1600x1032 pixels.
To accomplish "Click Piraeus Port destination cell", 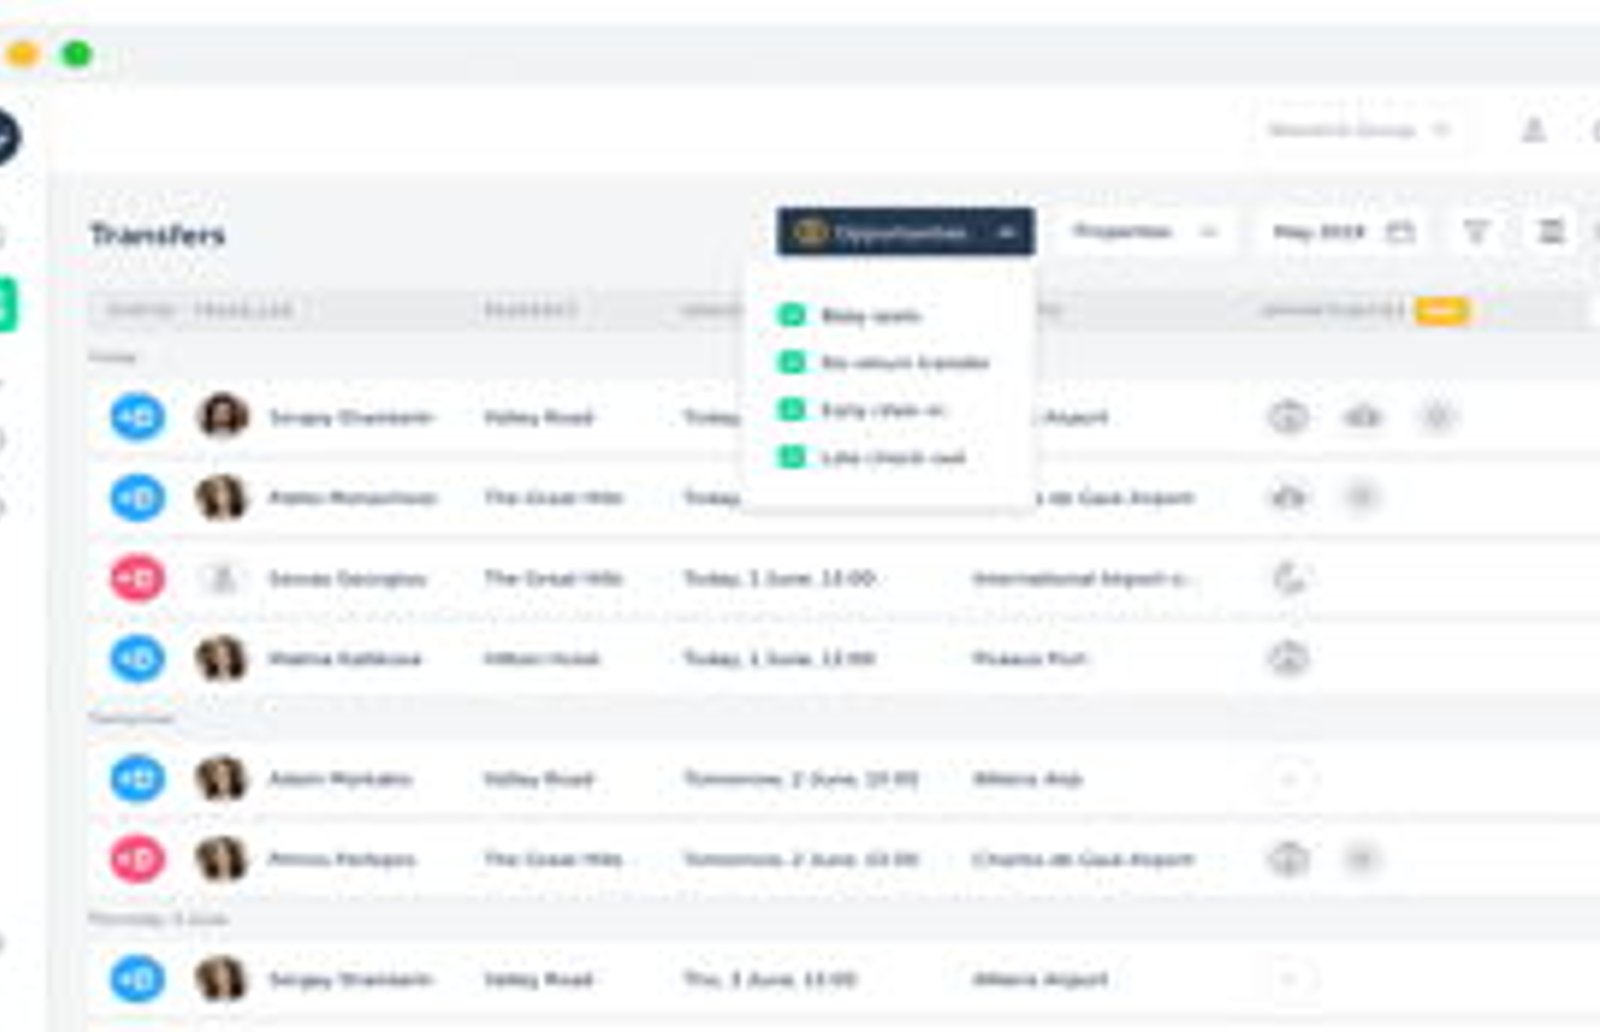I will tap(1029, 658).
